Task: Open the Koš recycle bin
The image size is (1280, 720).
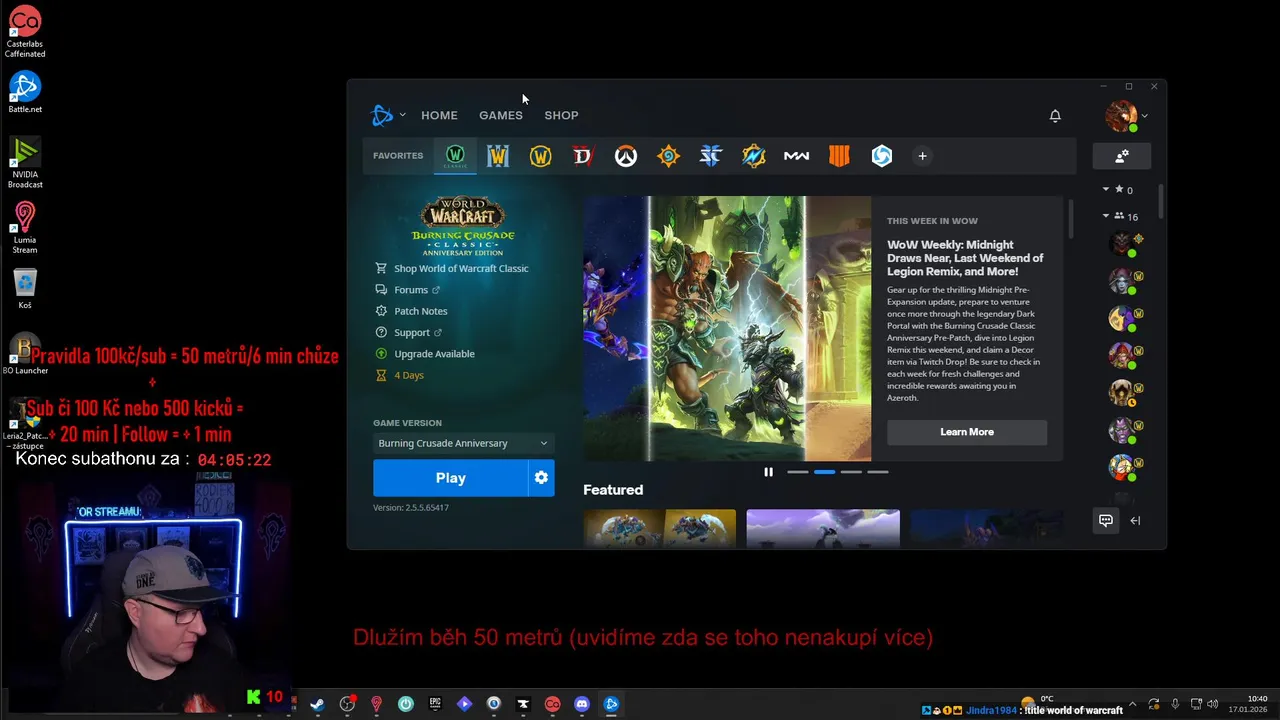Action: [x=25, y=289]
